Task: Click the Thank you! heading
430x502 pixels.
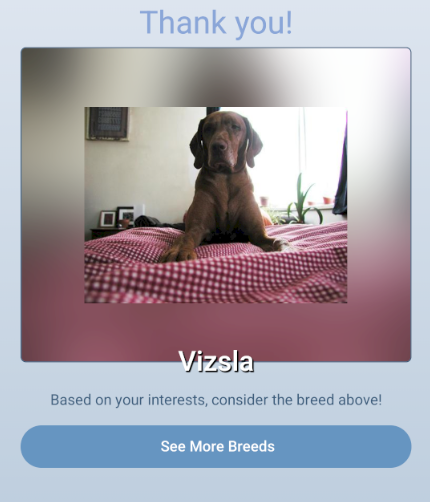Action: pyautogui.click(x=216, y=22)
